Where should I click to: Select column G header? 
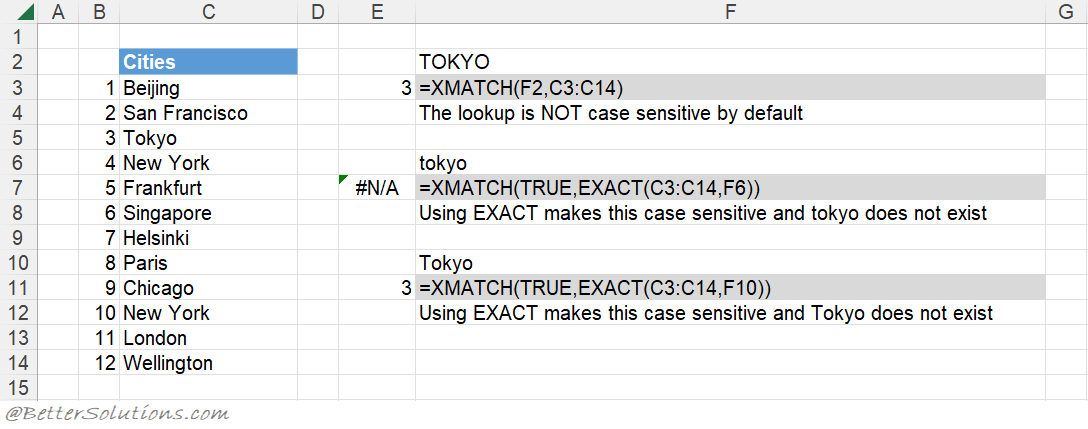(1066, 13)
